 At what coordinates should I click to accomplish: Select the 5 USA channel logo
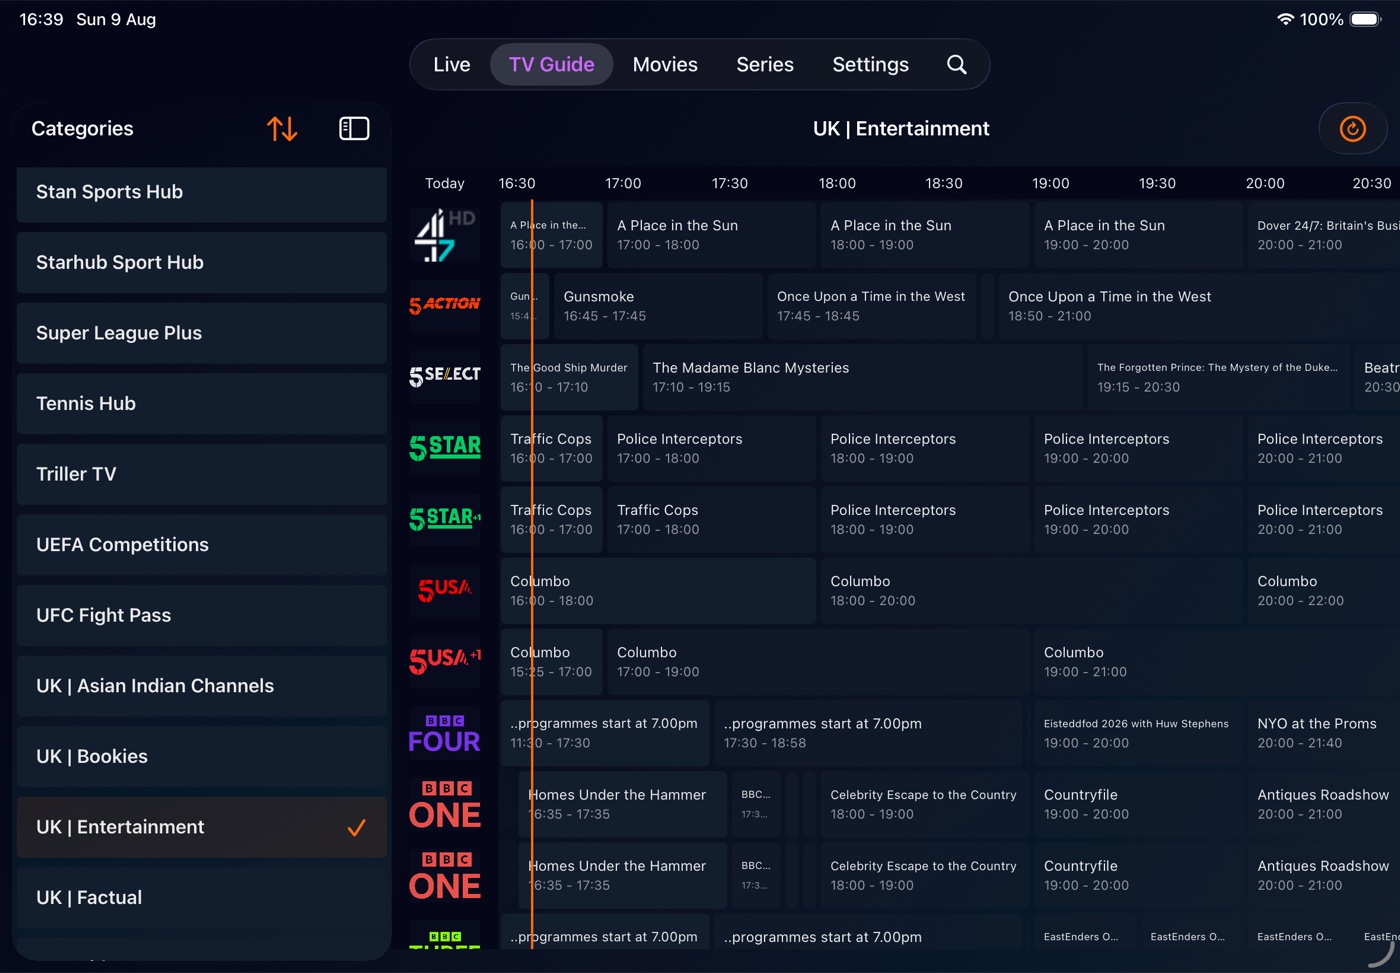pyautogui.click(x=445, y=589)
